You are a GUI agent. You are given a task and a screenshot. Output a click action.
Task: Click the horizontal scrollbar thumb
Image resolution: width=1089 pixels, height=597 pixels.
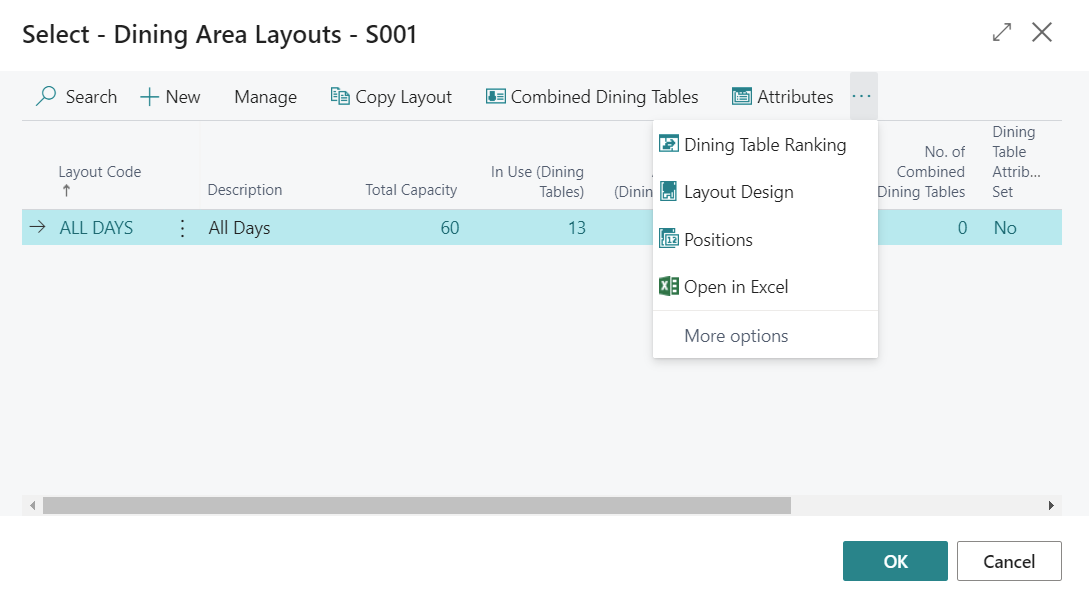coord(416,506)
